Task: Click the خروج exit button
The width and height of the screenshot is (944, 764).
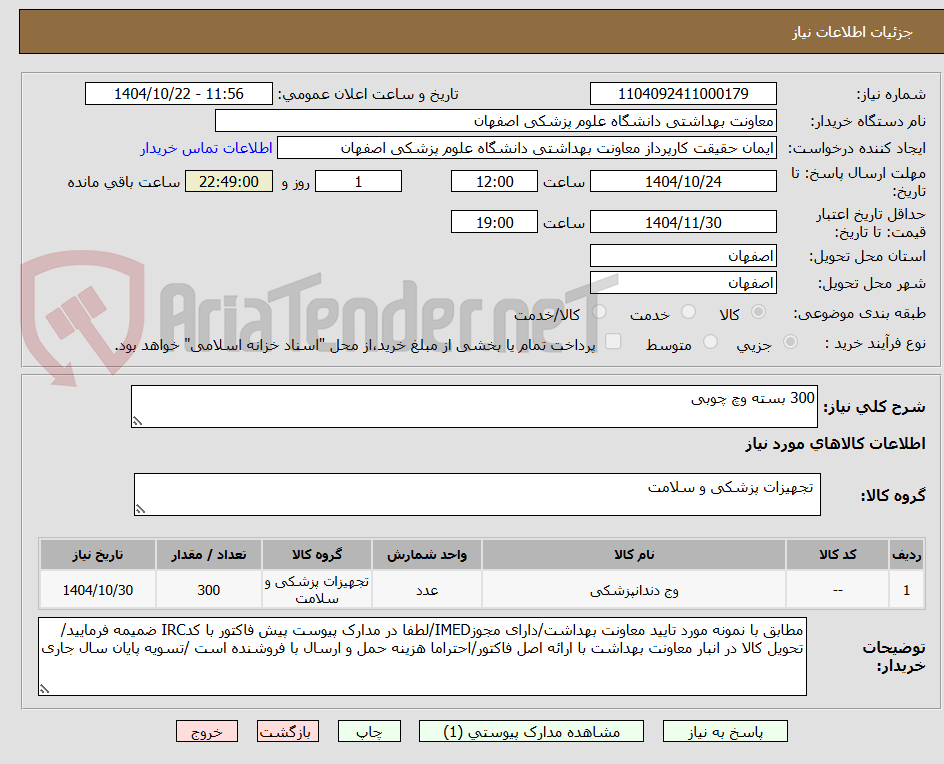Action: coord(207,731)
